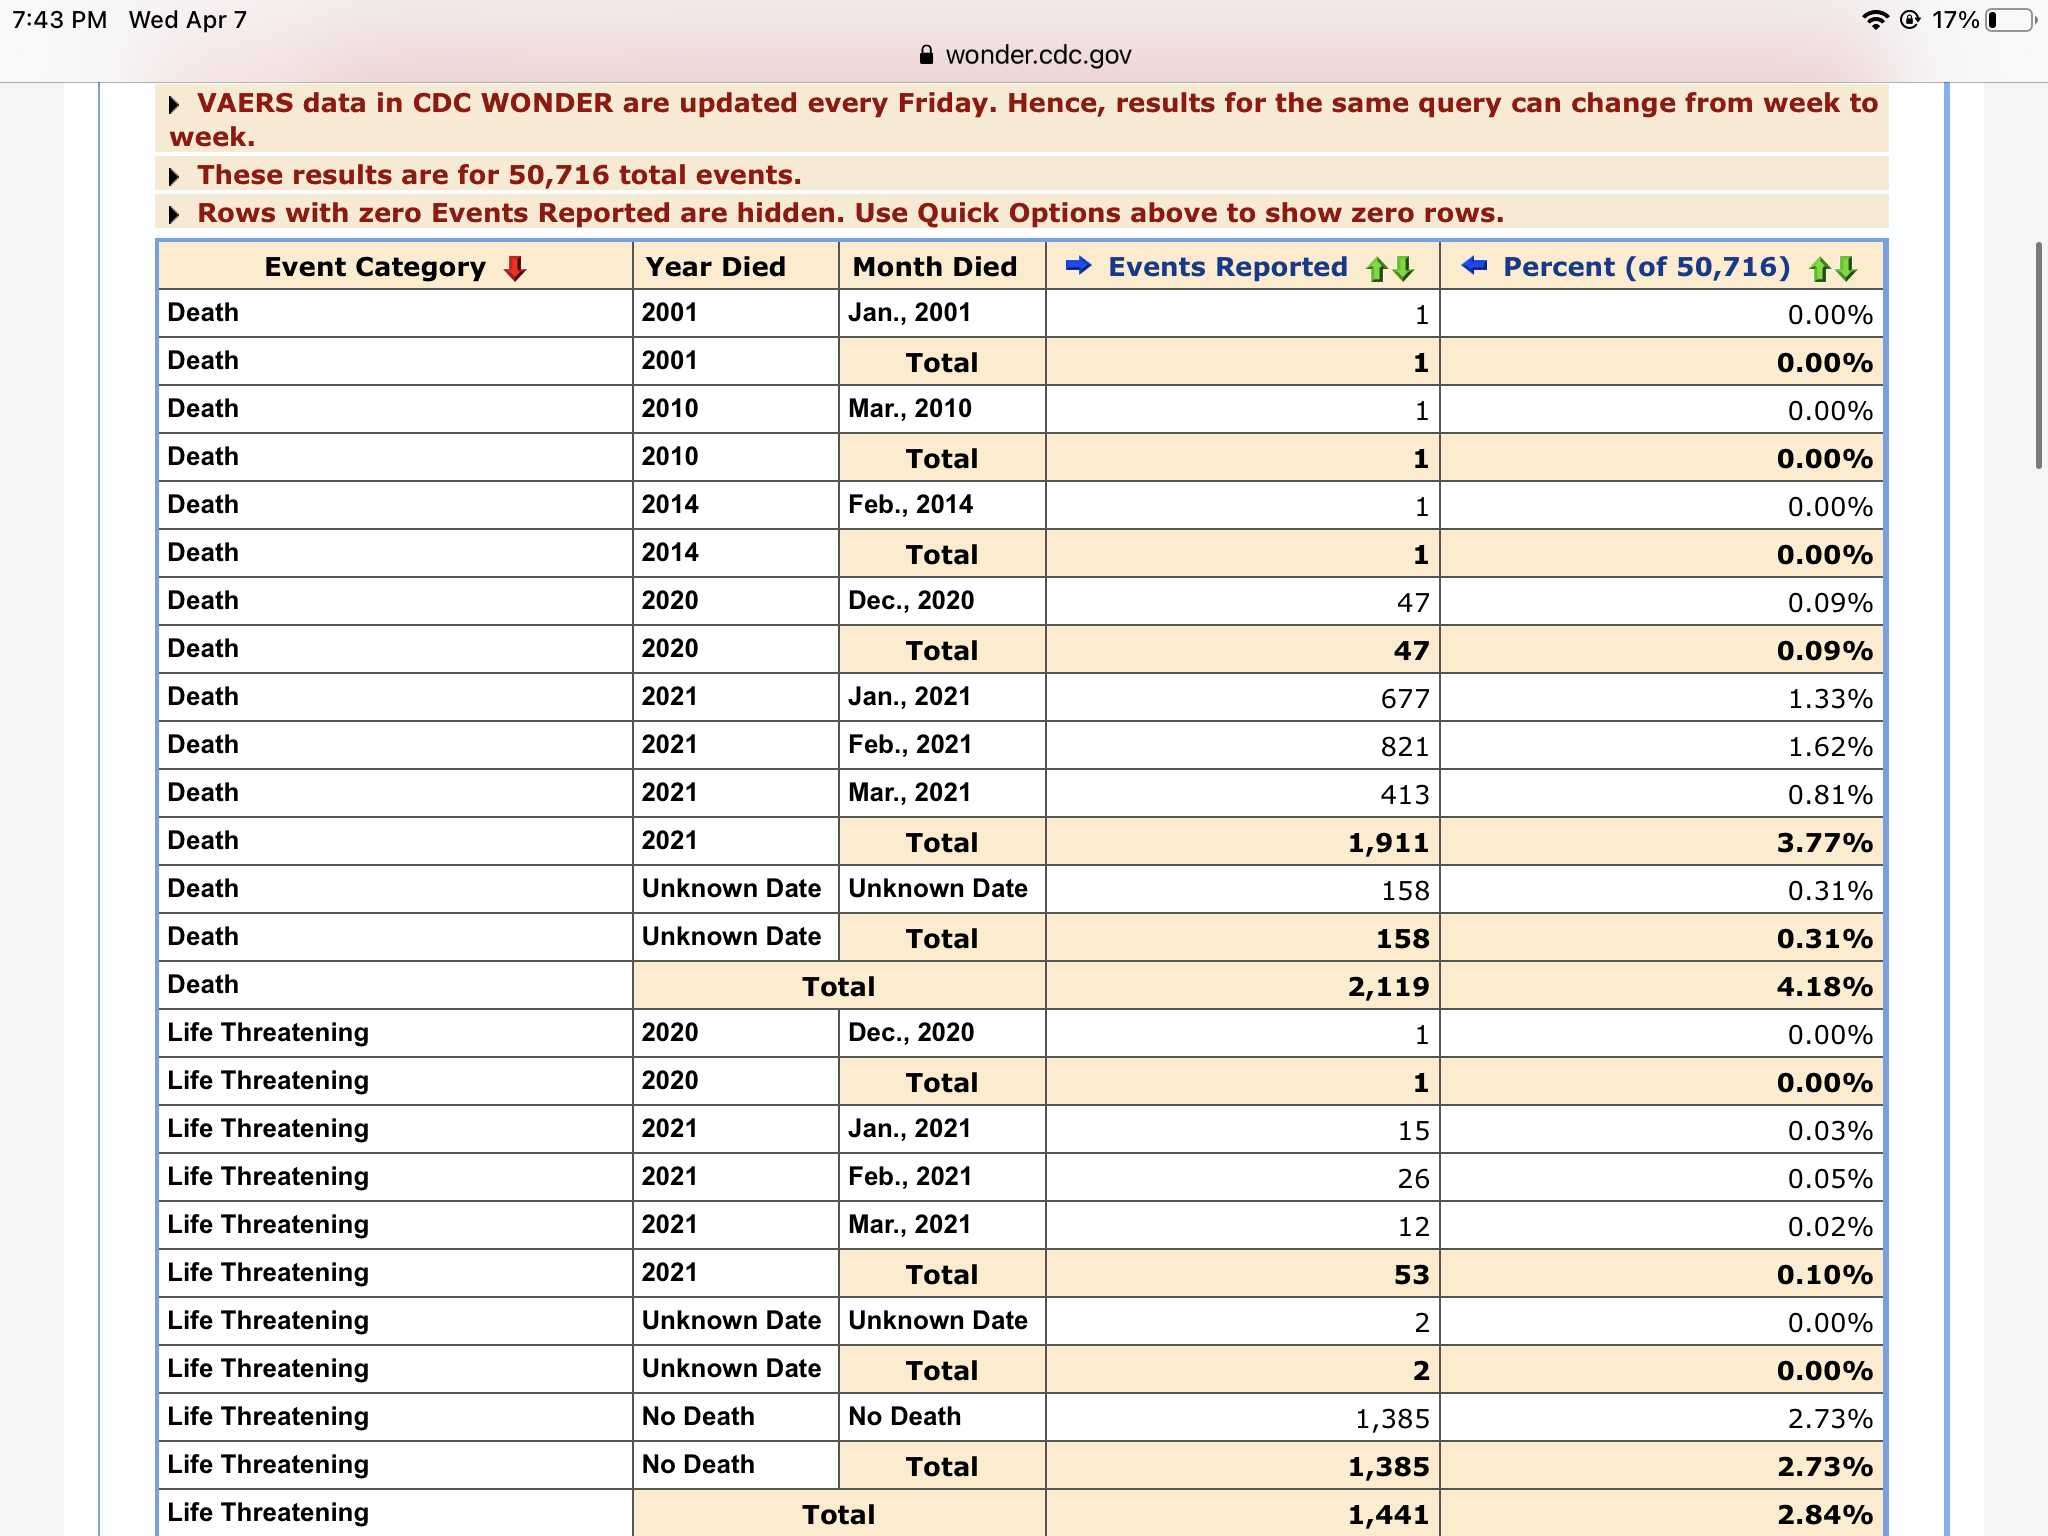Click the Event Category column header

point(395,266)
